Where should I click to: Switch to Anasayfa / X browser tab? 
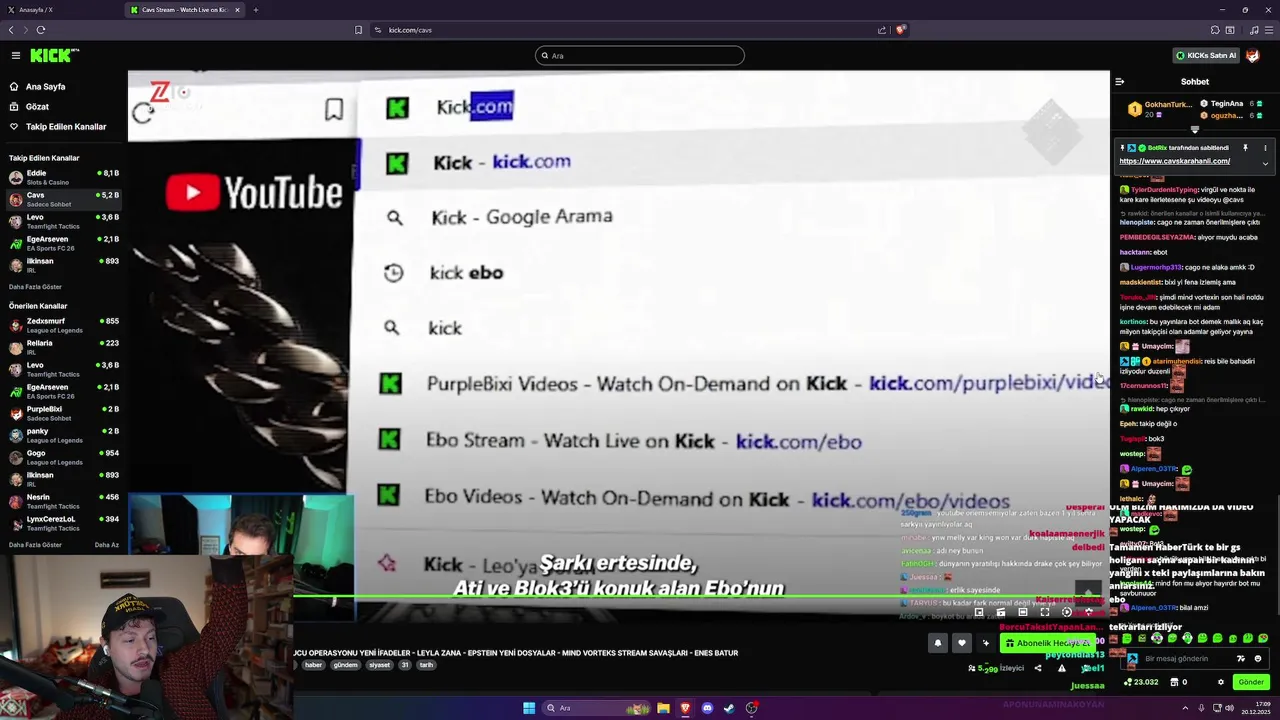pos(60,10)
